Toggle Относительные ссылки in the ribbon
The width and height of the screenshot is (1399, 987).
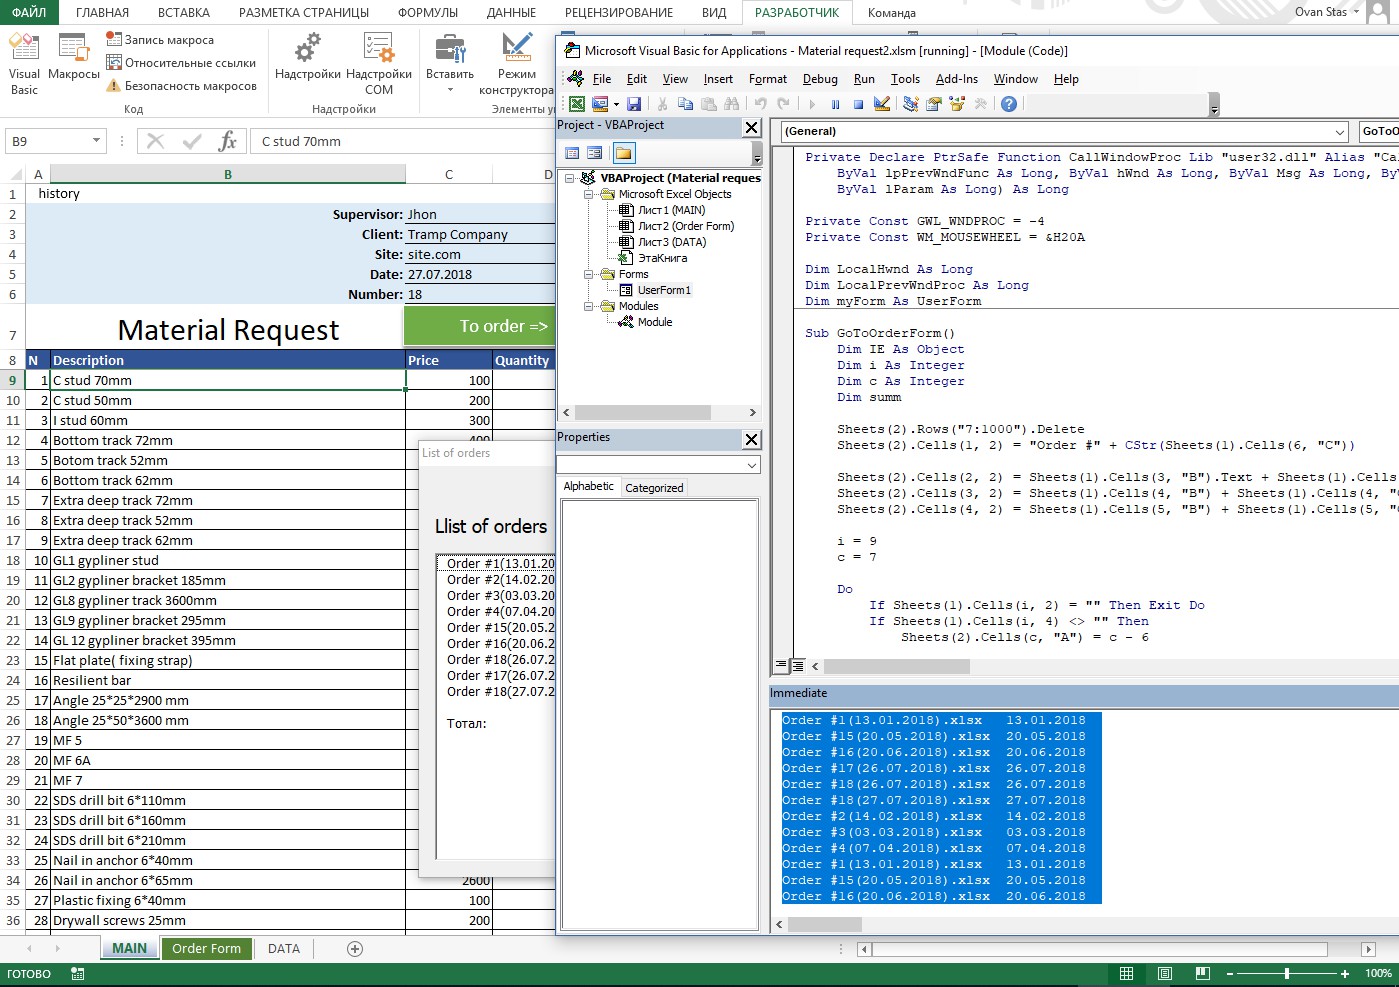[x=181, y=63]
